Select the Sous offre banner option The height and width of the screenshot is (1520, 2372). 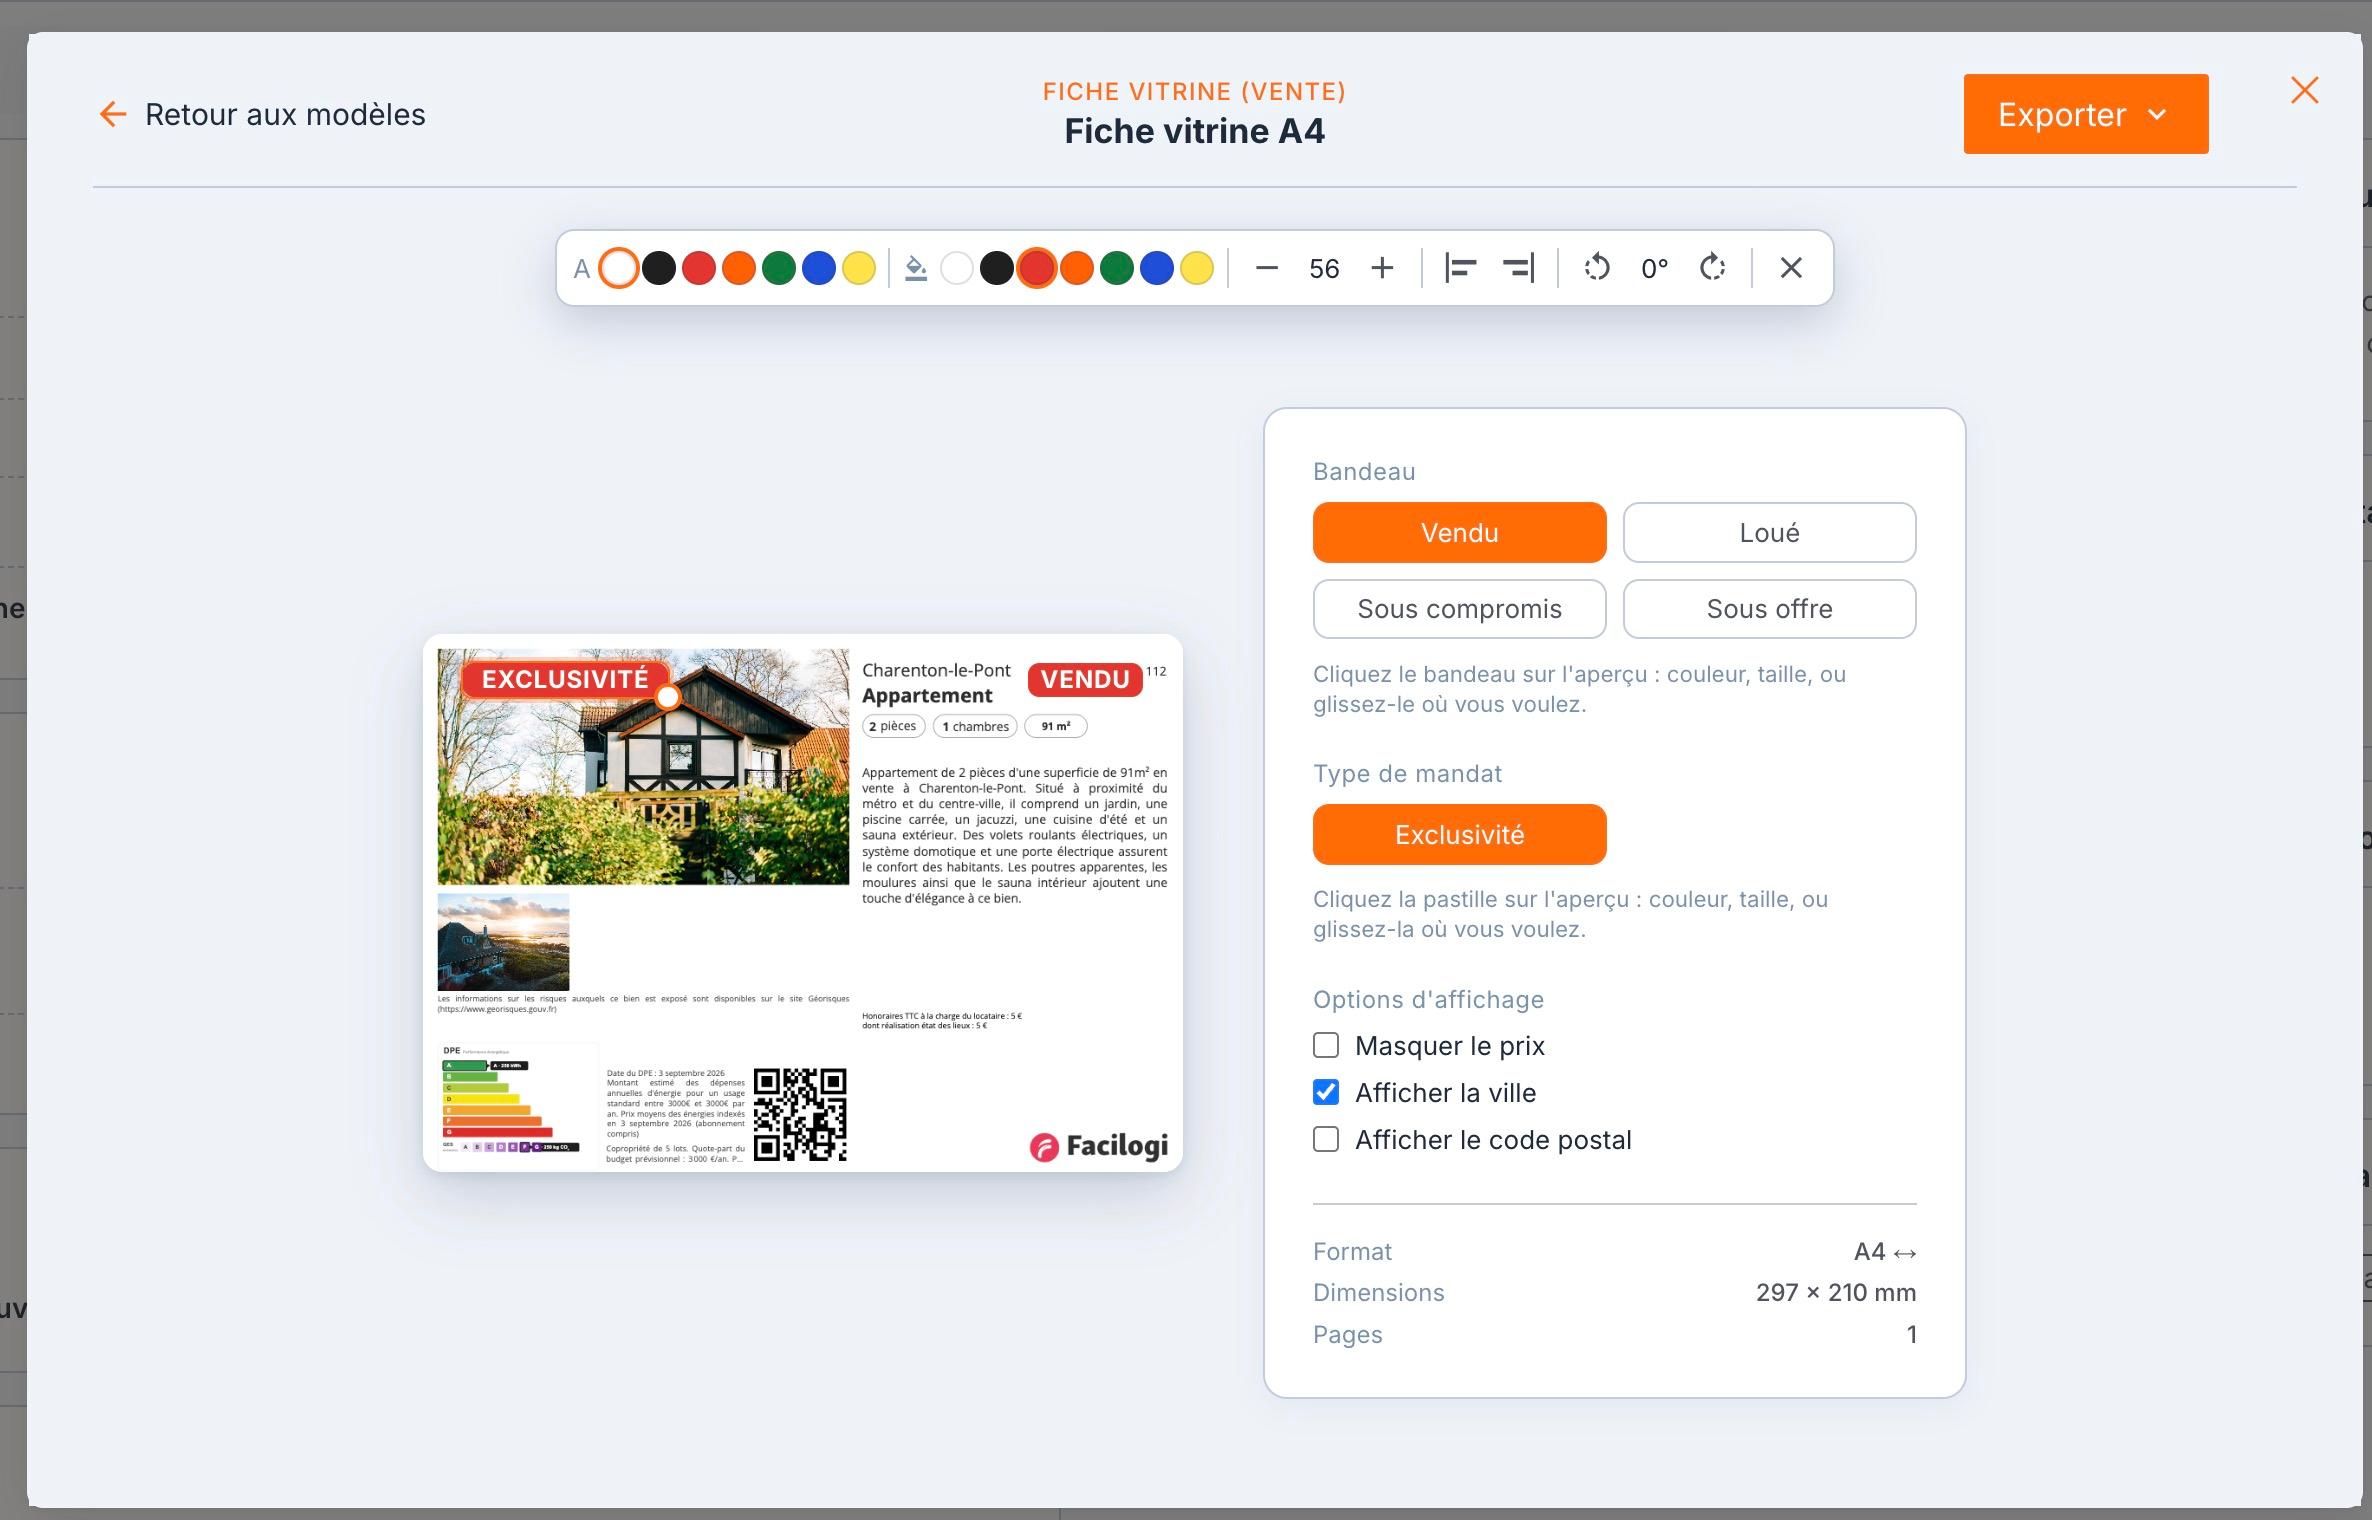pyautogui.click(x=1769, y=609)
